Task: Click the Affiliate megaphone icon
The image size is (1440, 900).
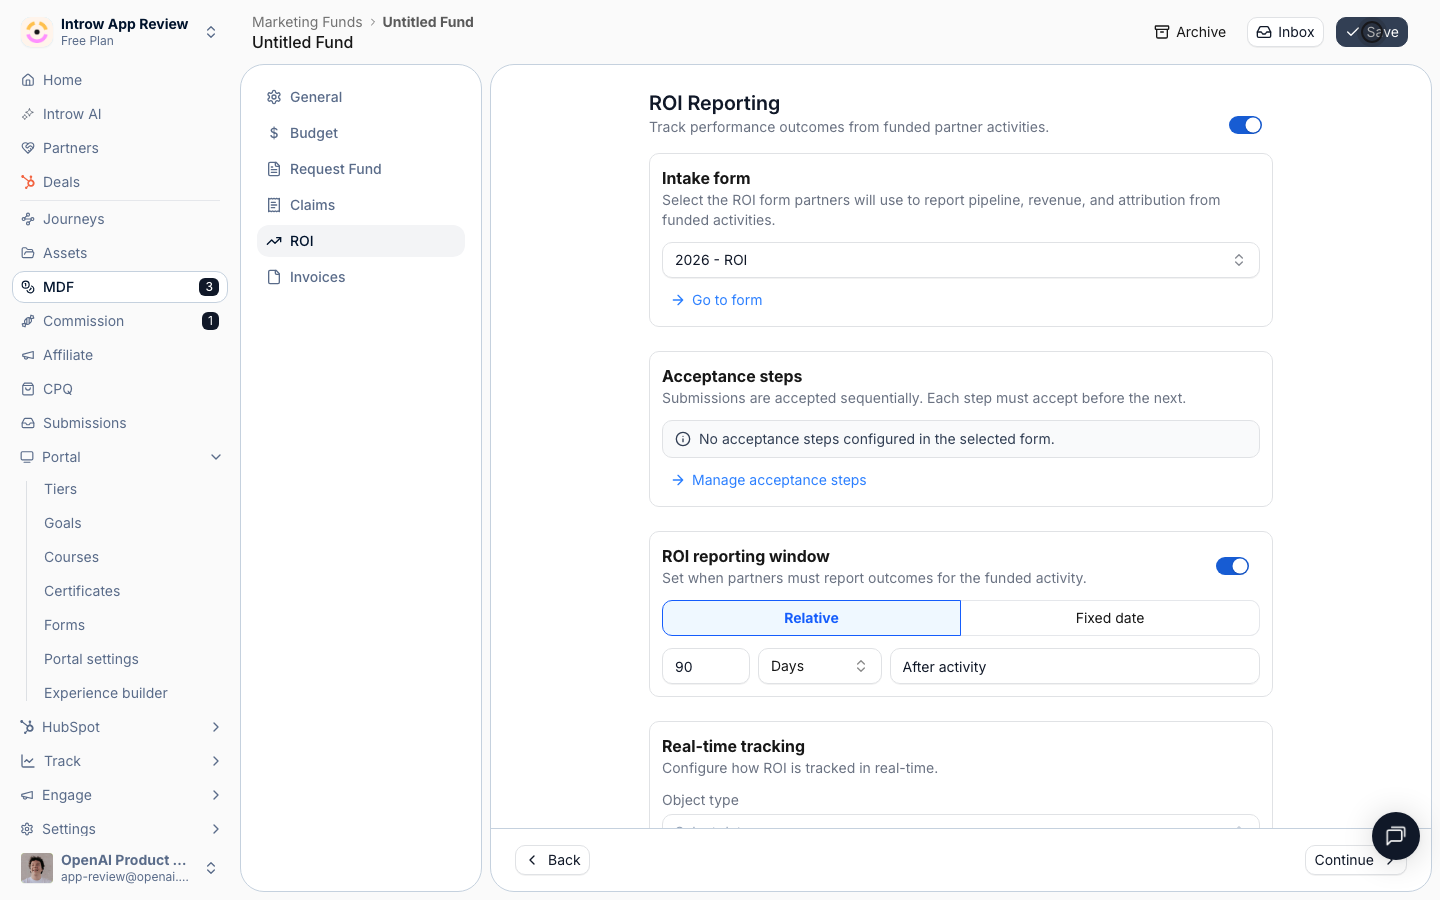Action: (28, 355)
